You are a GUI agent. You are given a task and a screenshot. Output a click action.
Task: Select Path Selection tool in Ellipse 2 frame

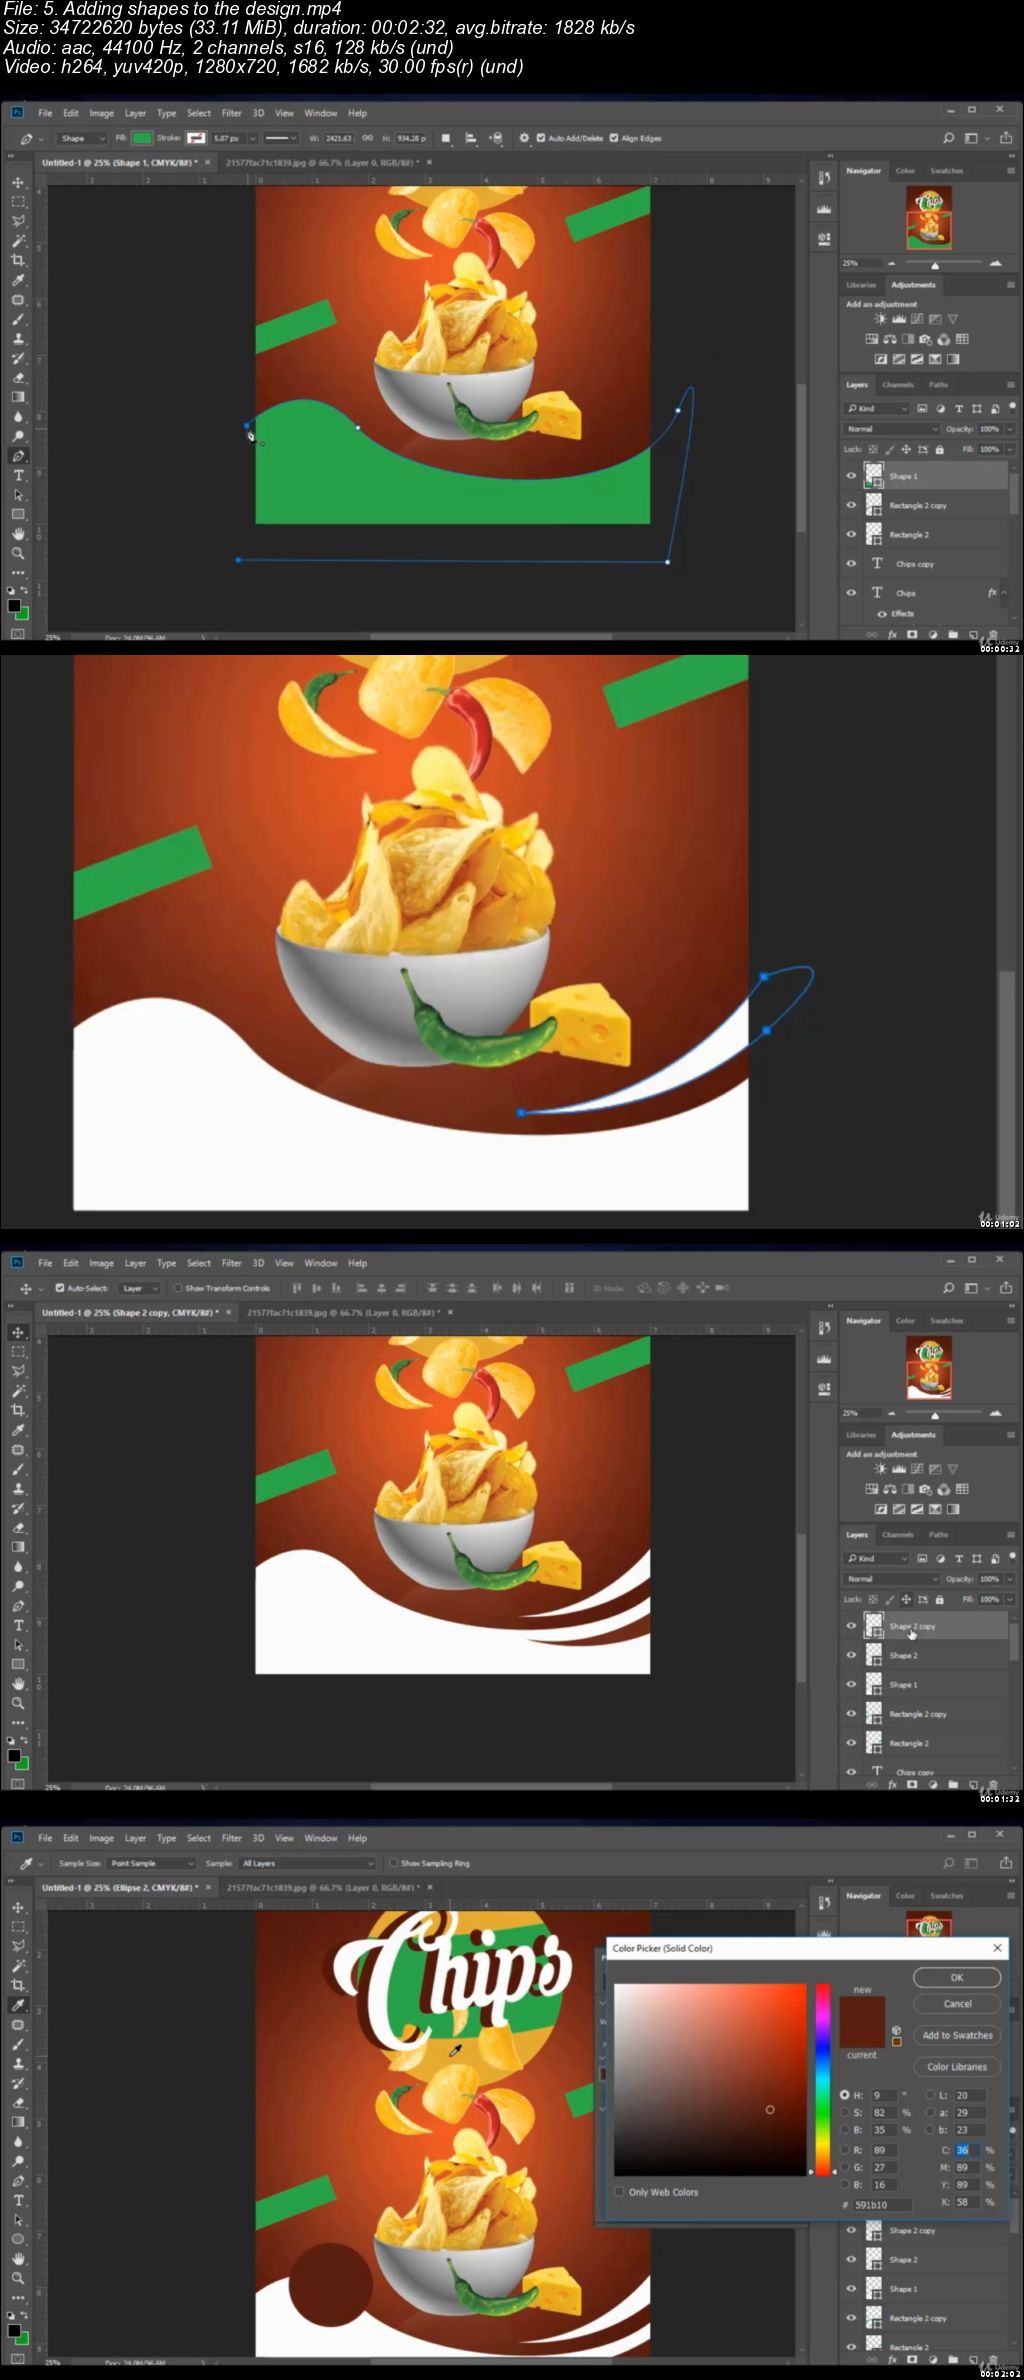[x=18, y=2220]
